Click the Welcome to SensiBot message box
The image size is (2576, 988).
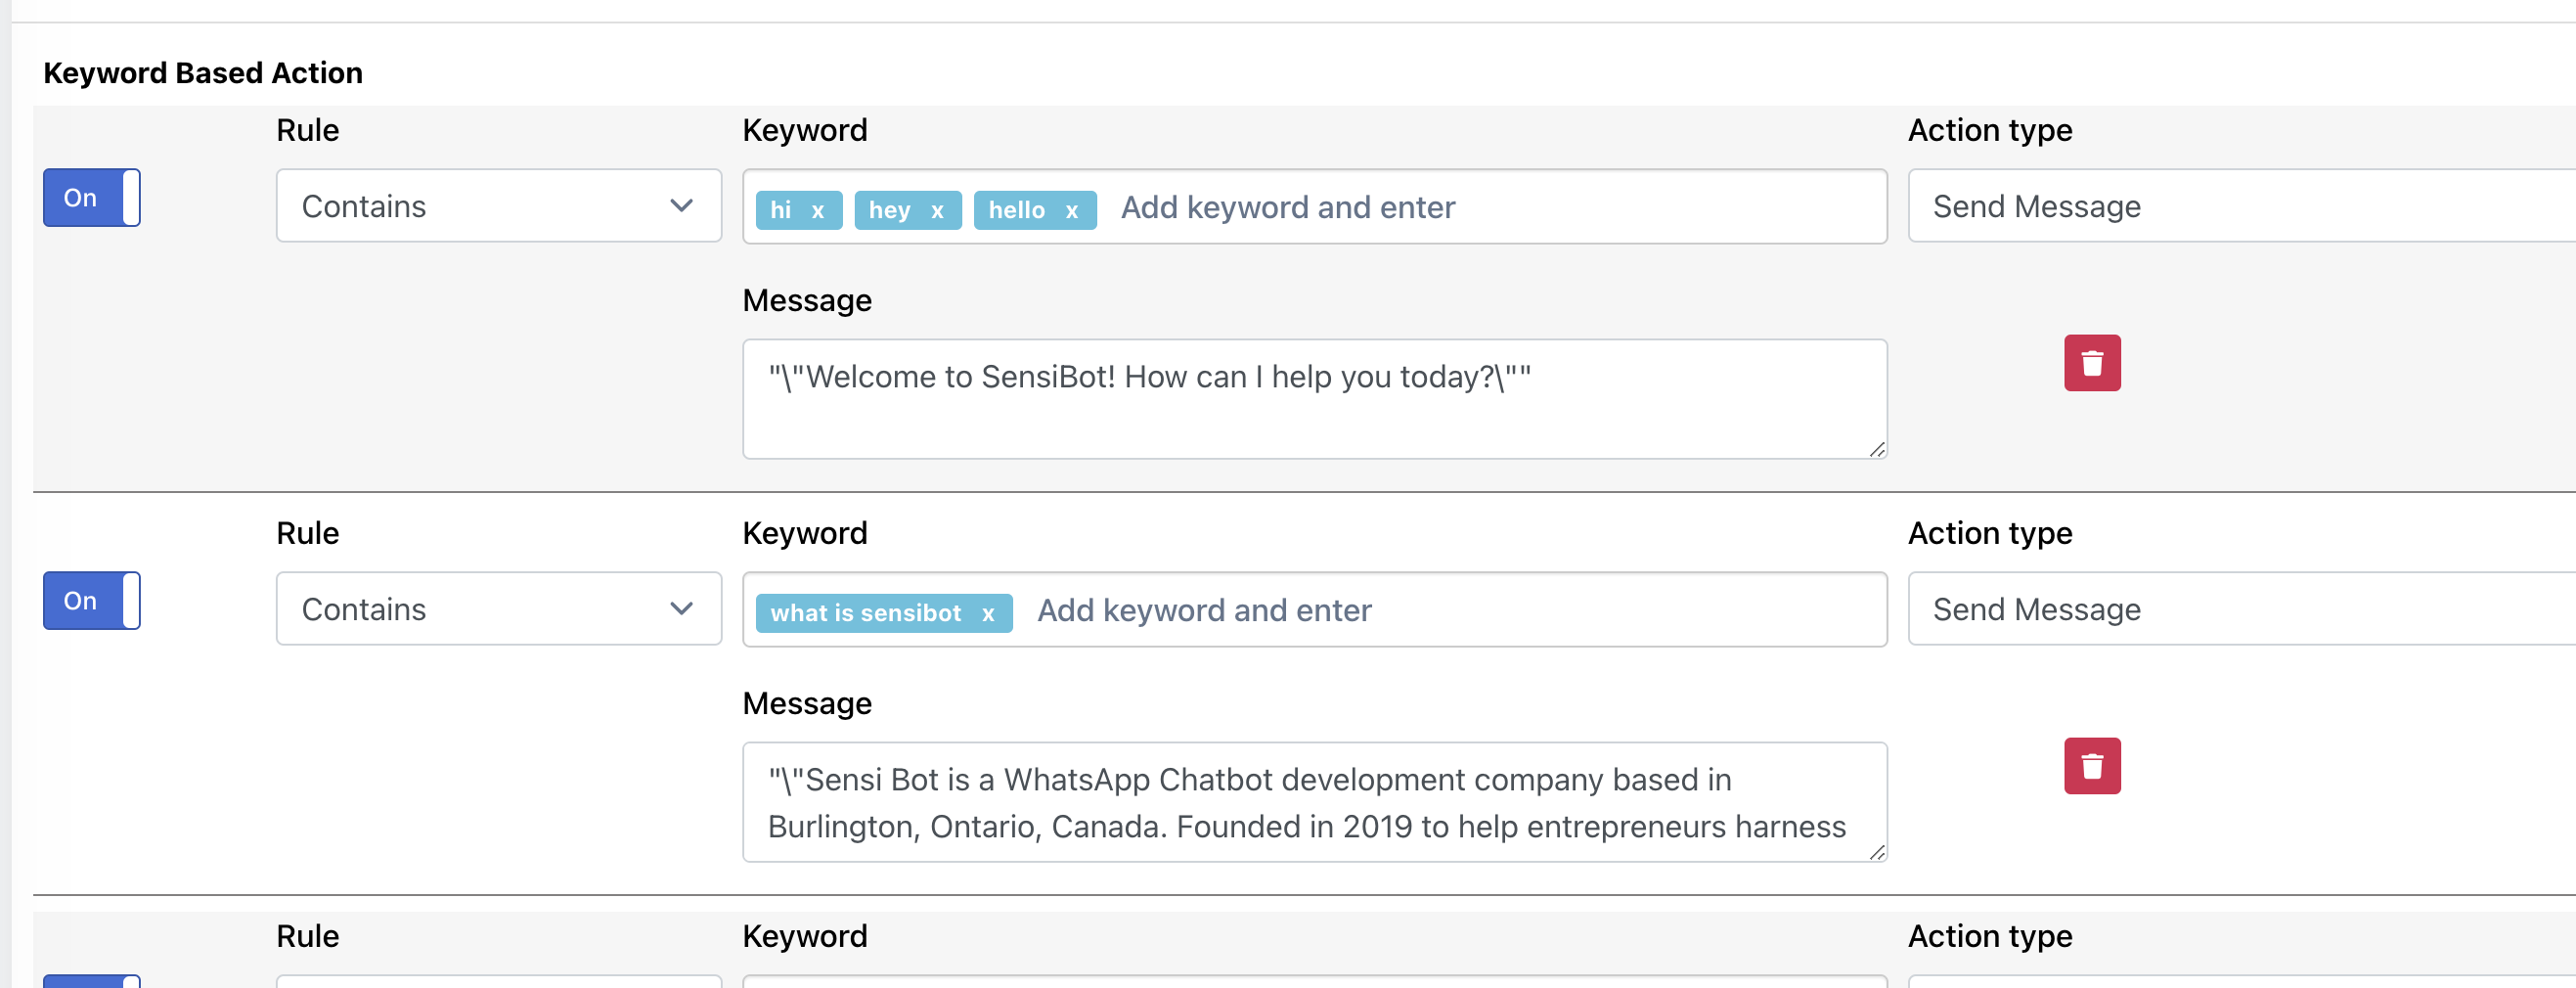point(1313,399)
